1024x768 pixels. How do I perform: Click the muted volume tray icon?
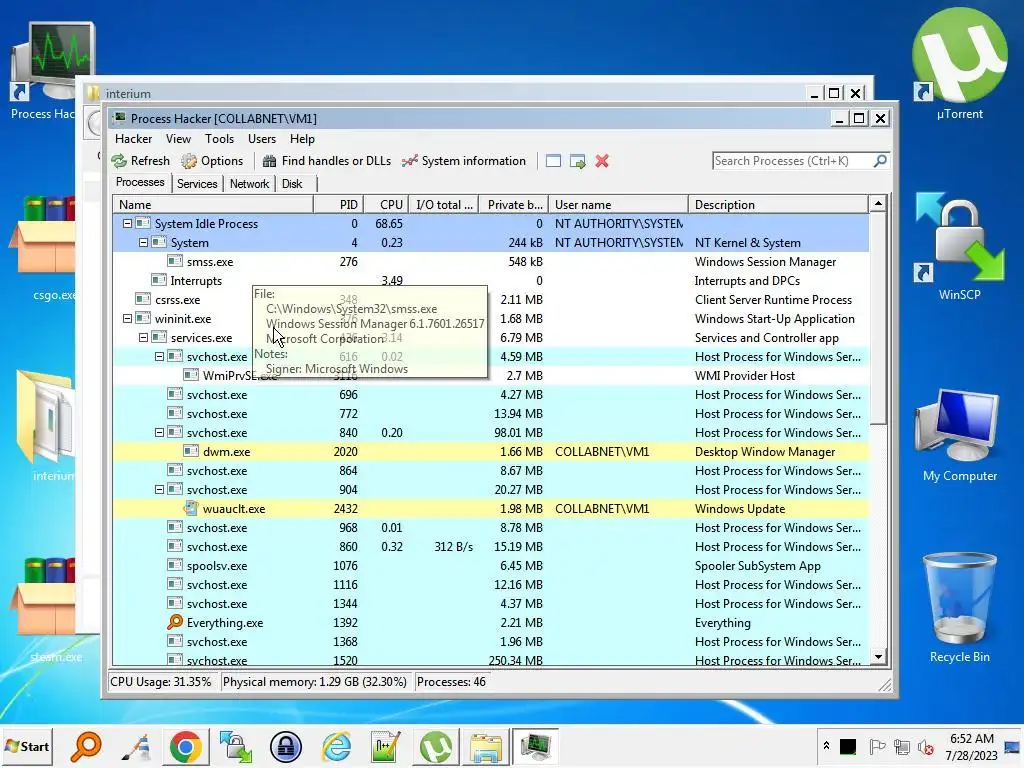tap(925, 746)
